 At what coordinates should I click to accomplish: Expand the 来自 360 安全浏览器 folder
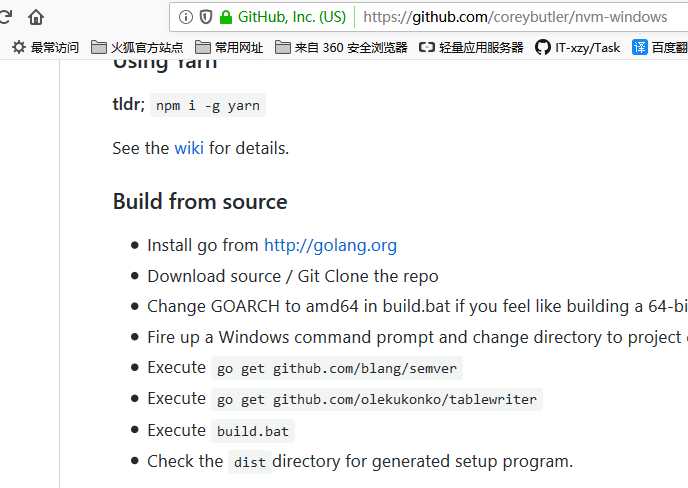pos(341,47)
